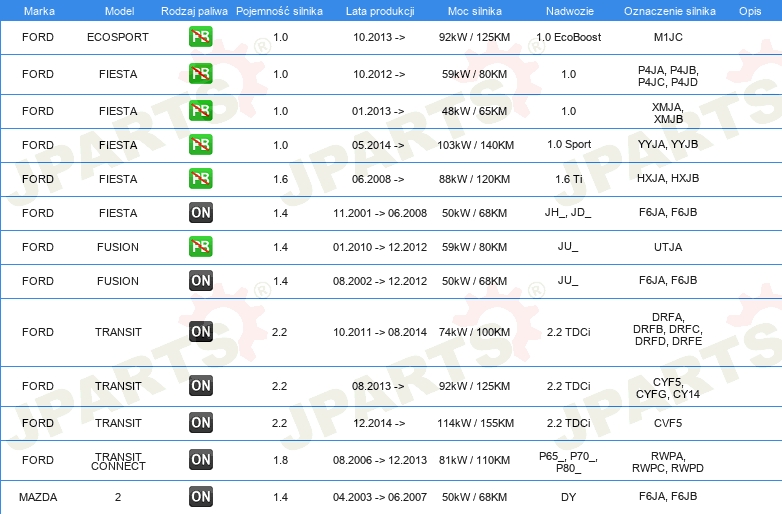This screenshot has height=514, width=782.
Task: Click the DY body cell
Action: coord(569,497)
